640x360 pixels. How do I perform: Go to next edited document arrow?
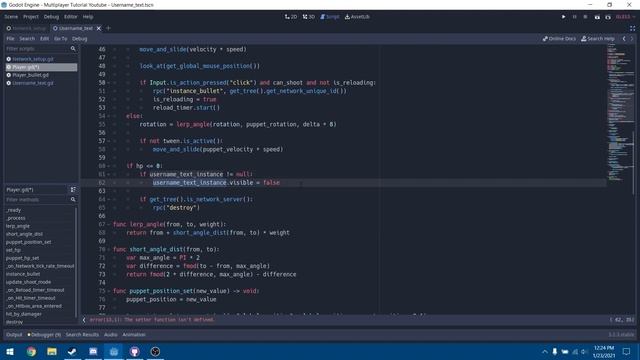[632, 39]
